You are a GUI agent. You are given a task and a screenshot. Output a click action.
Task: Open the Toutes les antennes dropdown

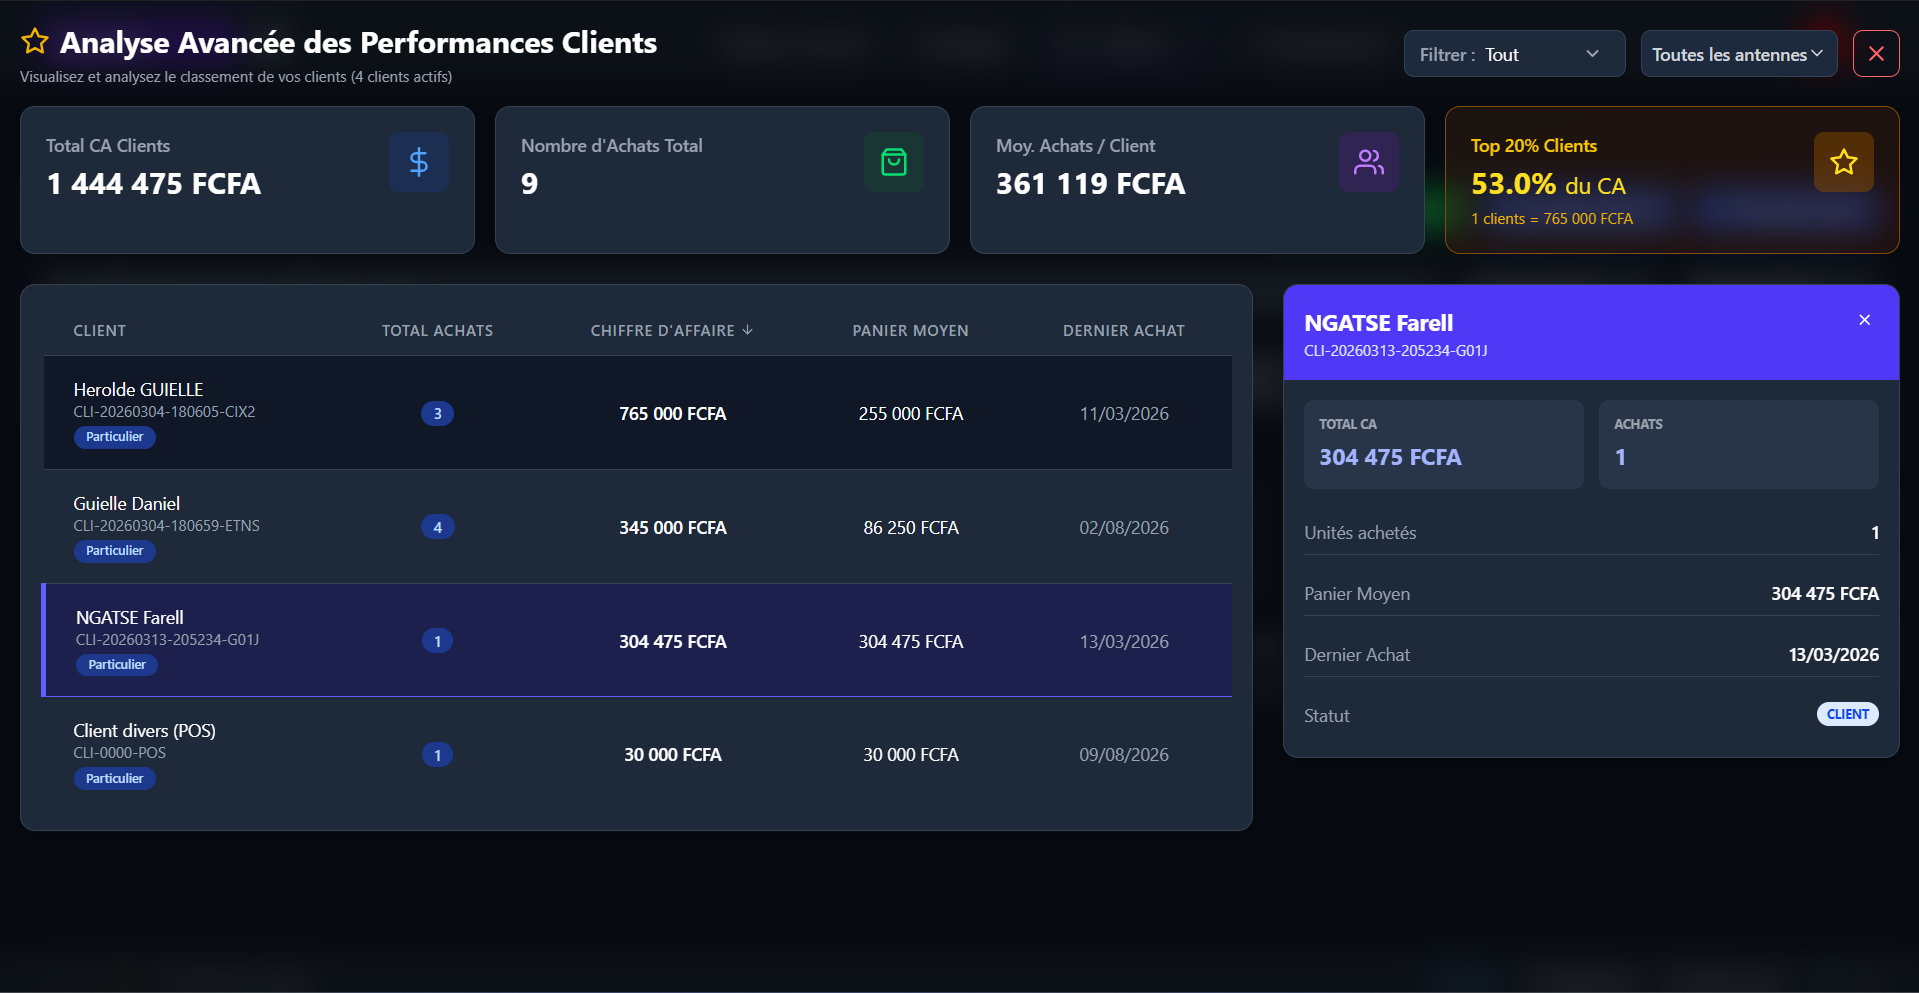pyautogui.click(x=1738, y=54)
